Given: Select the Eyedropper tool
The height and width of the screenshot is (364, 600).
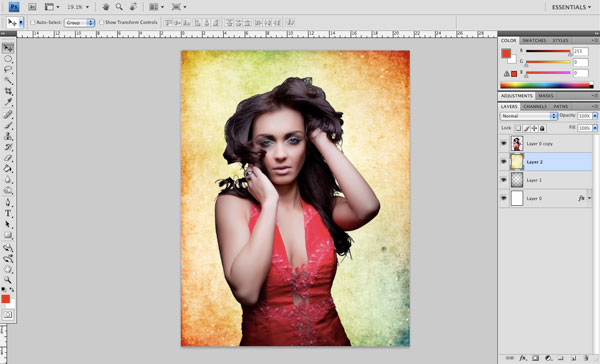Looking at the screenshot, I should pos(8,102).
